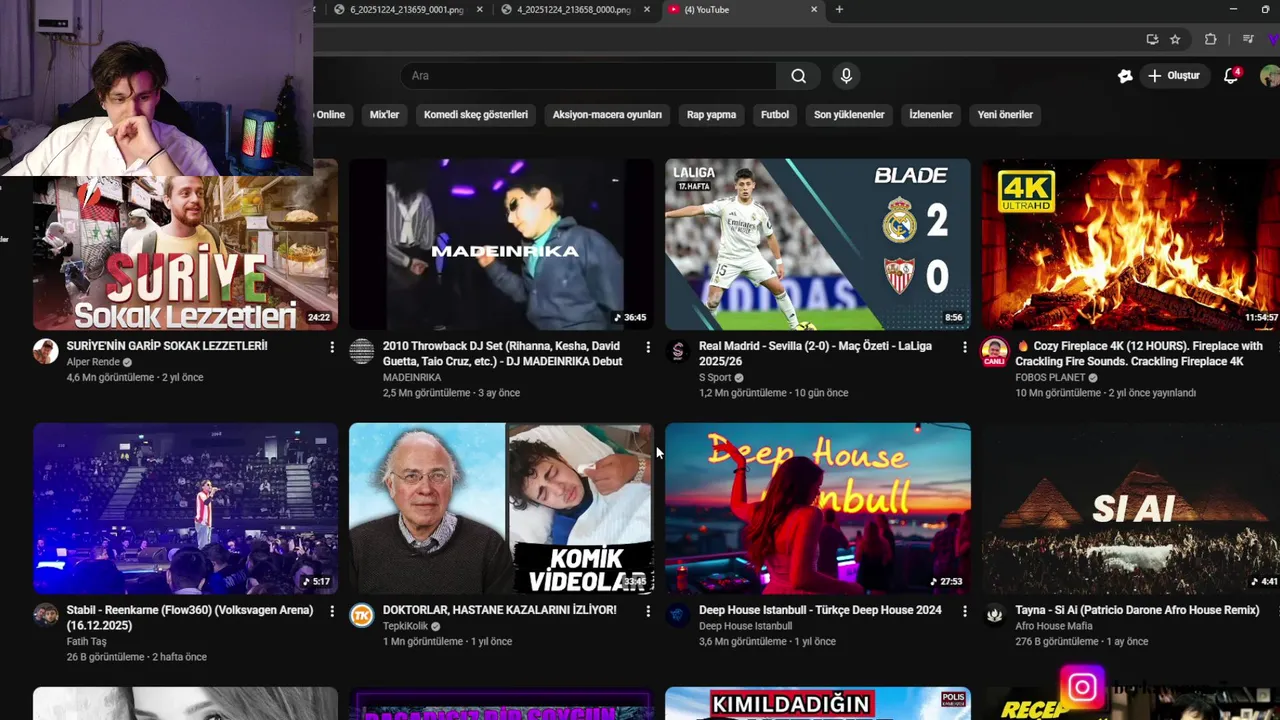Open title SURİYE'NİN GARİP SOKAK LEZZETLERİ!

pyautogui.click(x=167, y=346)
